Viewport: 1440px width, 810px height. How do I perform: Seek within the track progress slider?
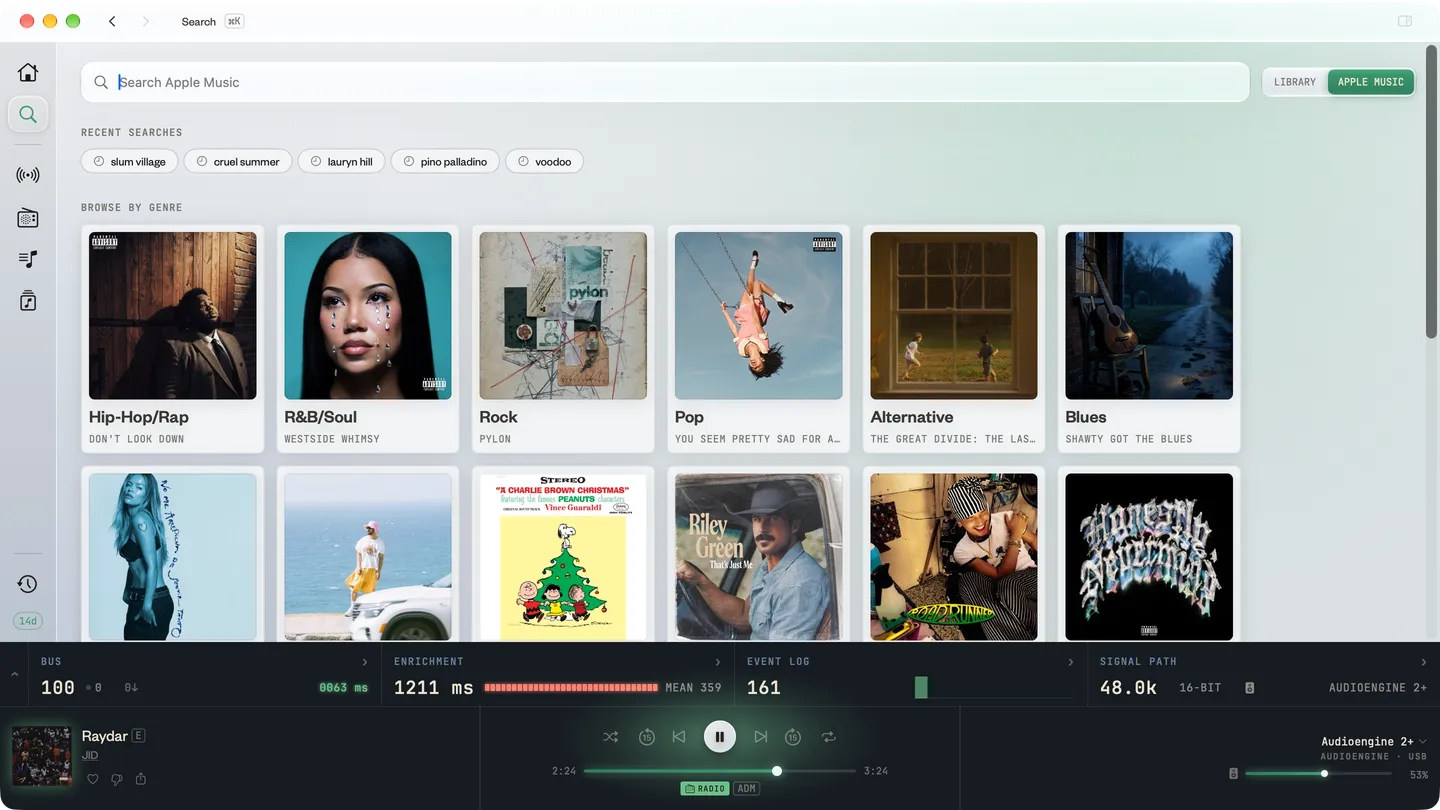[720, 771]
